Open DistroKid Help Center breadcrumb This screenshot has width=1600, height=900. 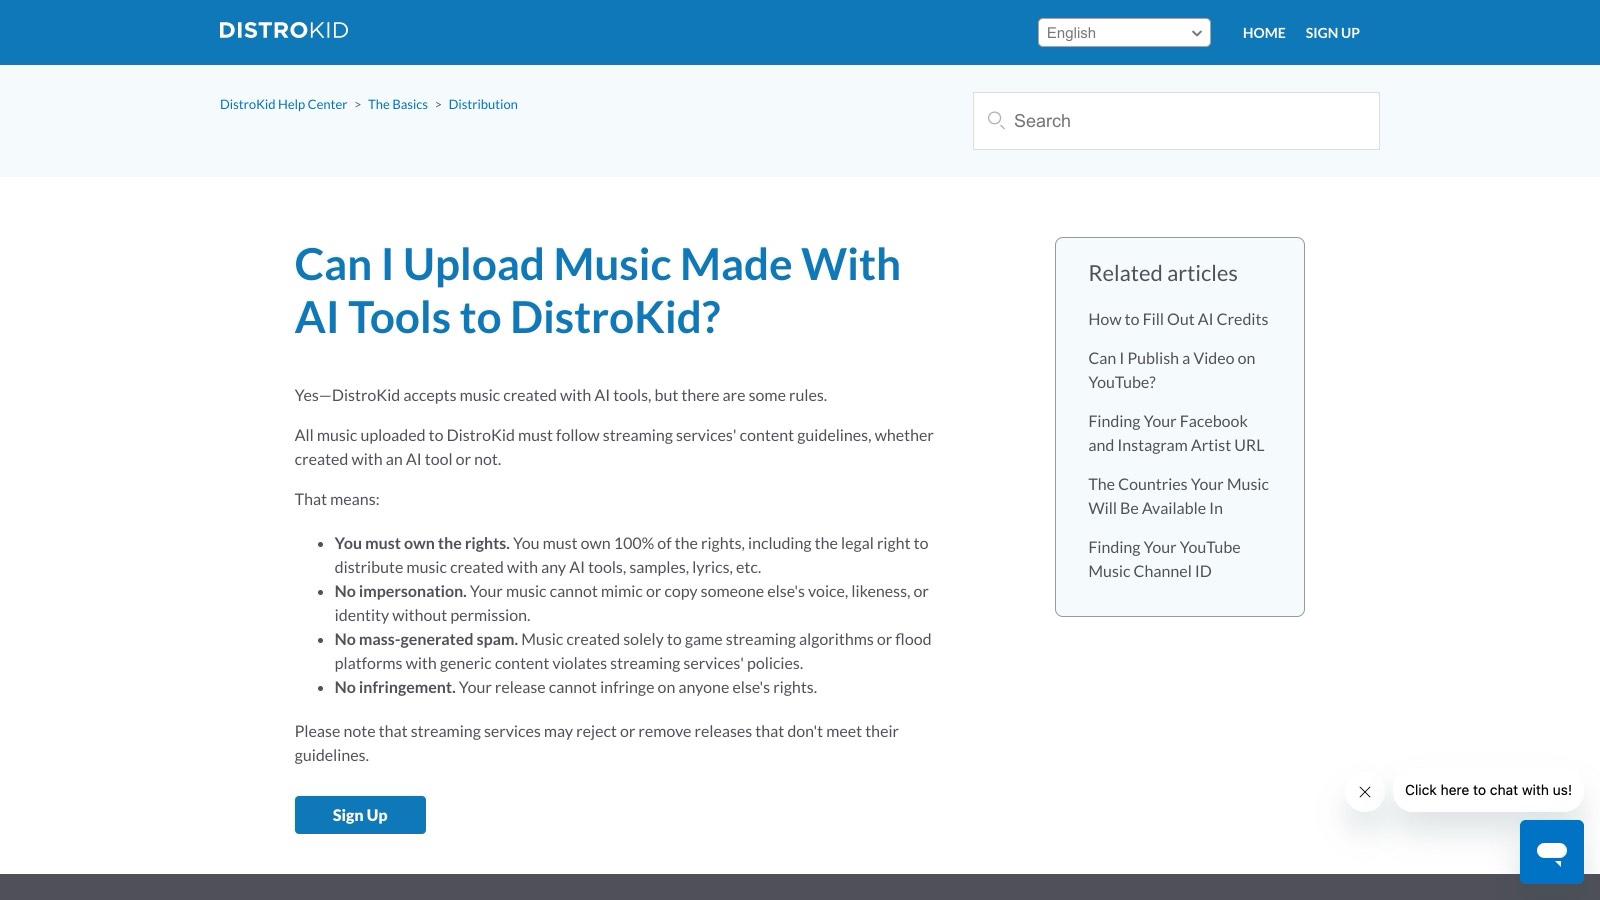click(283, 104)
